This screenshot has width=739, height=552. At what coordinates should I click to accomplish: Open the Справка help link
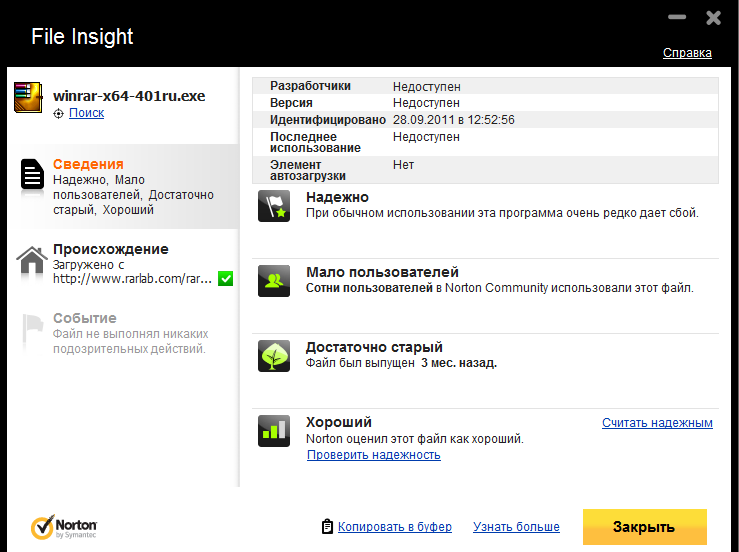[687, 53]
